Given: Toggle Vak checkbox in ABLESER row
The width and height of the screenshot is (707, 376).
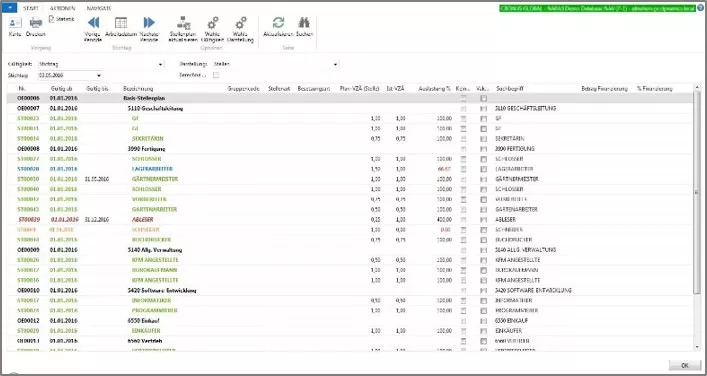Looking at the screenshot, I should [x=484, y=220].
